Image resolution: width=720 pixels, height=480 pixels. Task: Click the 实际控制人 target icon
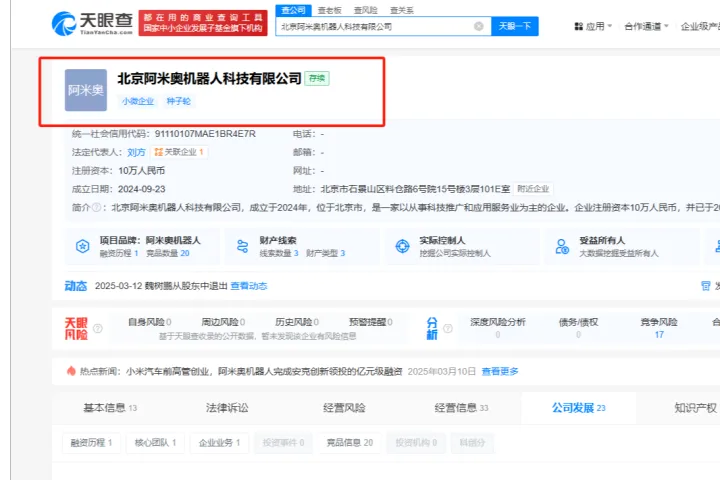tap(403, 246)
